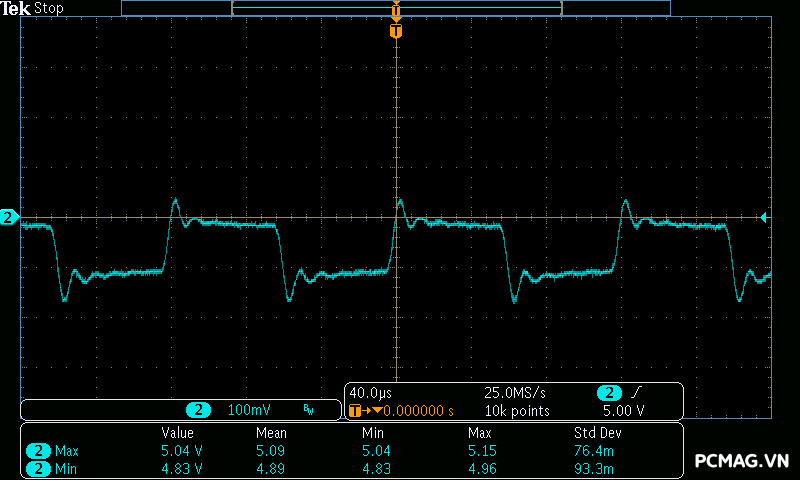
Task: Select the channel 2 badge beside 100mV
Action: [199, 410]
